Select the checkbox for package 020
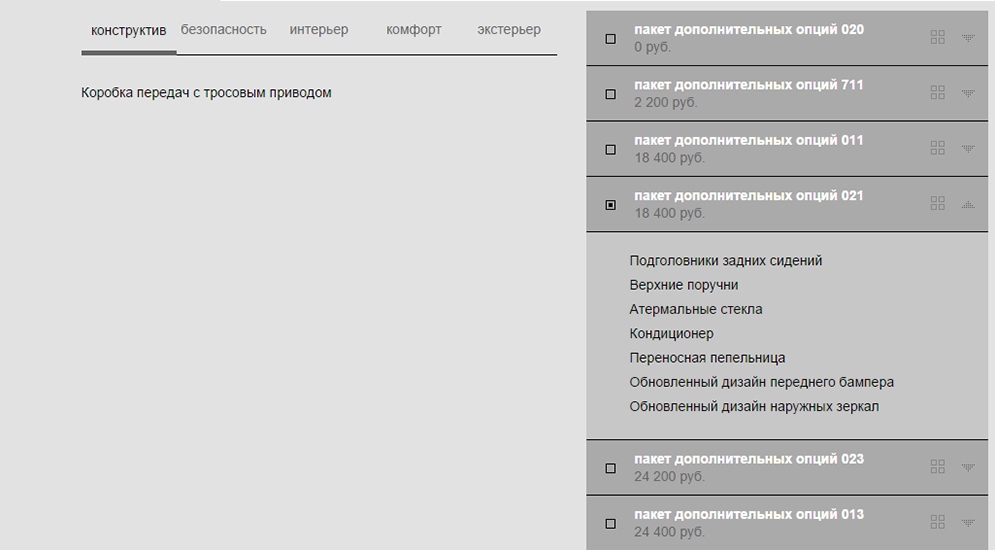995x550 pixels. pyautogui.click(x=611, y=39)
